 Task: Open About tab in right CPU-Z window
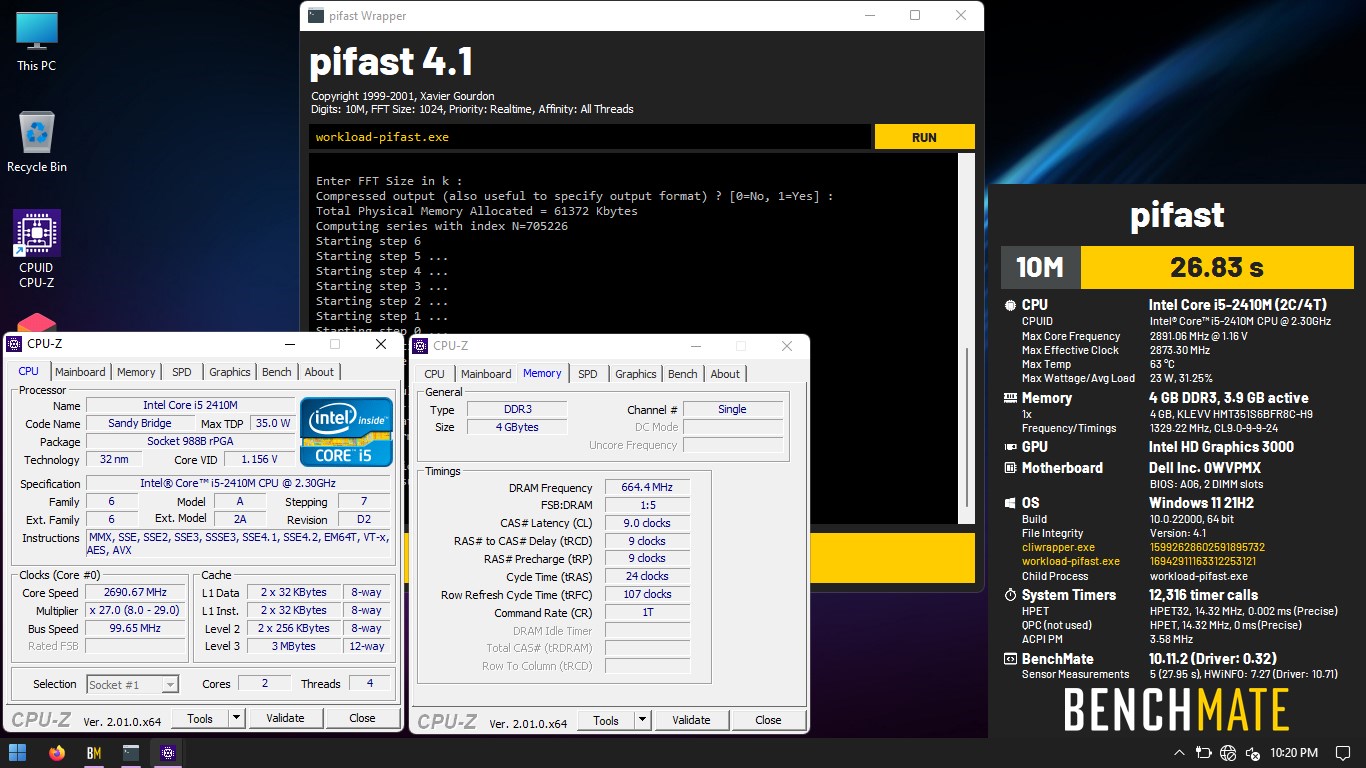coord(725,374)
